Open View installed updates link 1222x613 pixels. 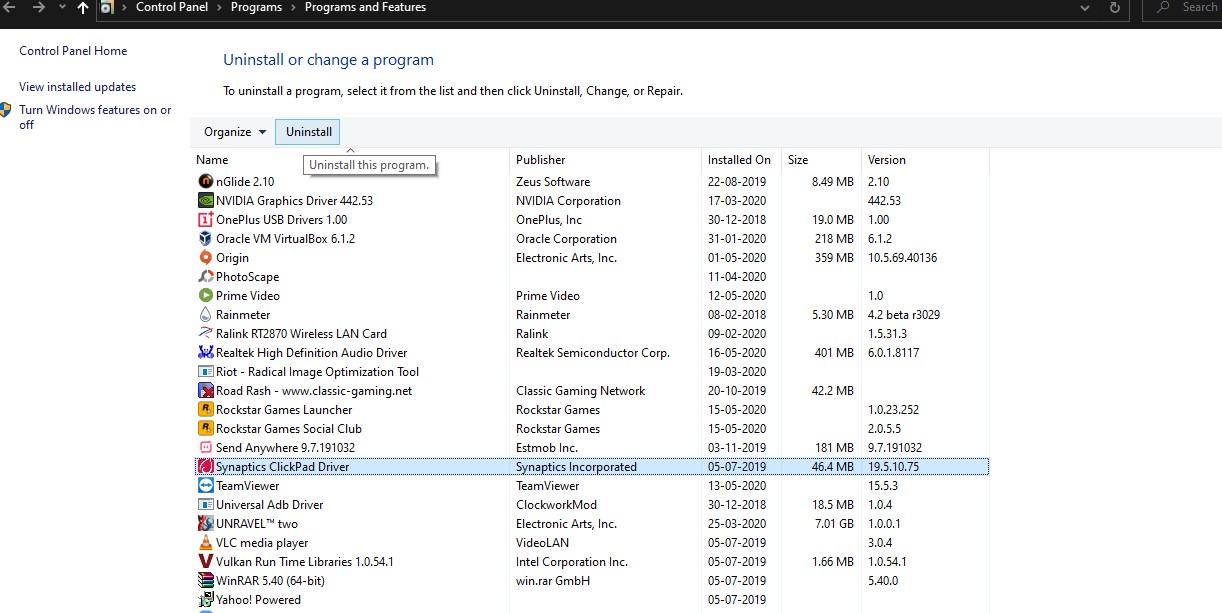pos(78,87)
